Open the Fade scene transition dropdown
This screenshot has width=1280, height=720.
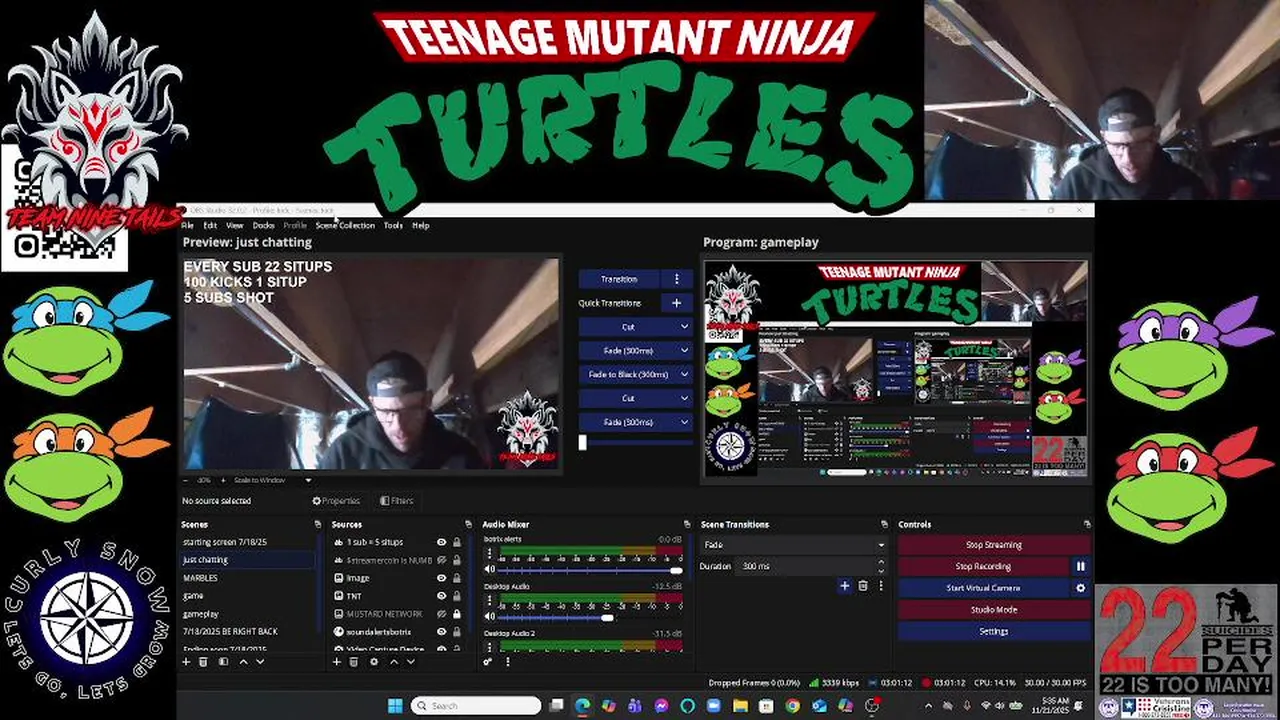[794, 545]
